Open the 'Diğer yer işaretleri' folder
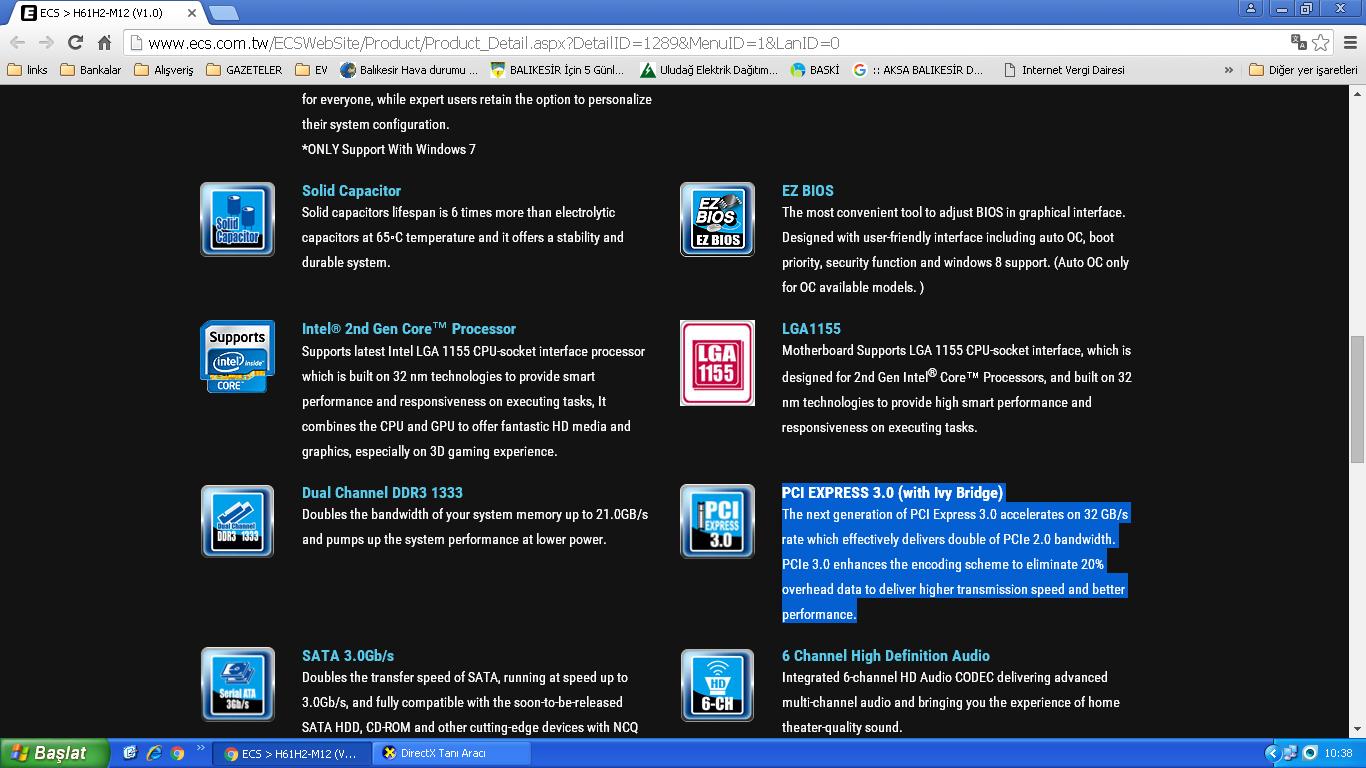Screen dimensions: 1366x768 tap(1304, 70)
